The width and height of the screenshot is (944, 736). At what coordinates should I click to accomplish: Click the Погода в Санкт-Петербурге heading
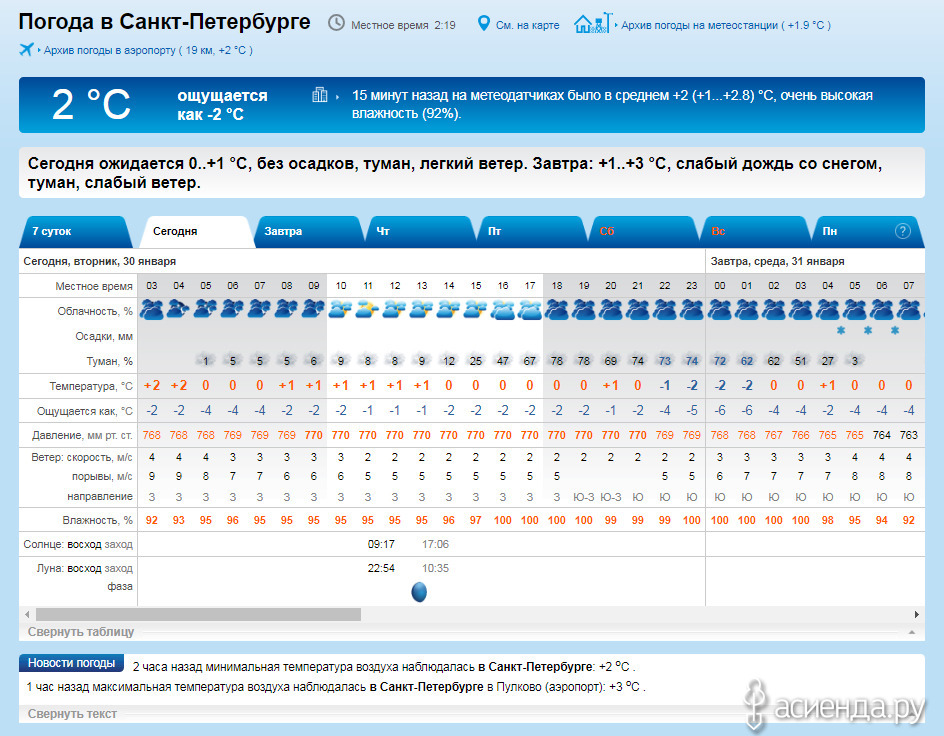[164, 22]
